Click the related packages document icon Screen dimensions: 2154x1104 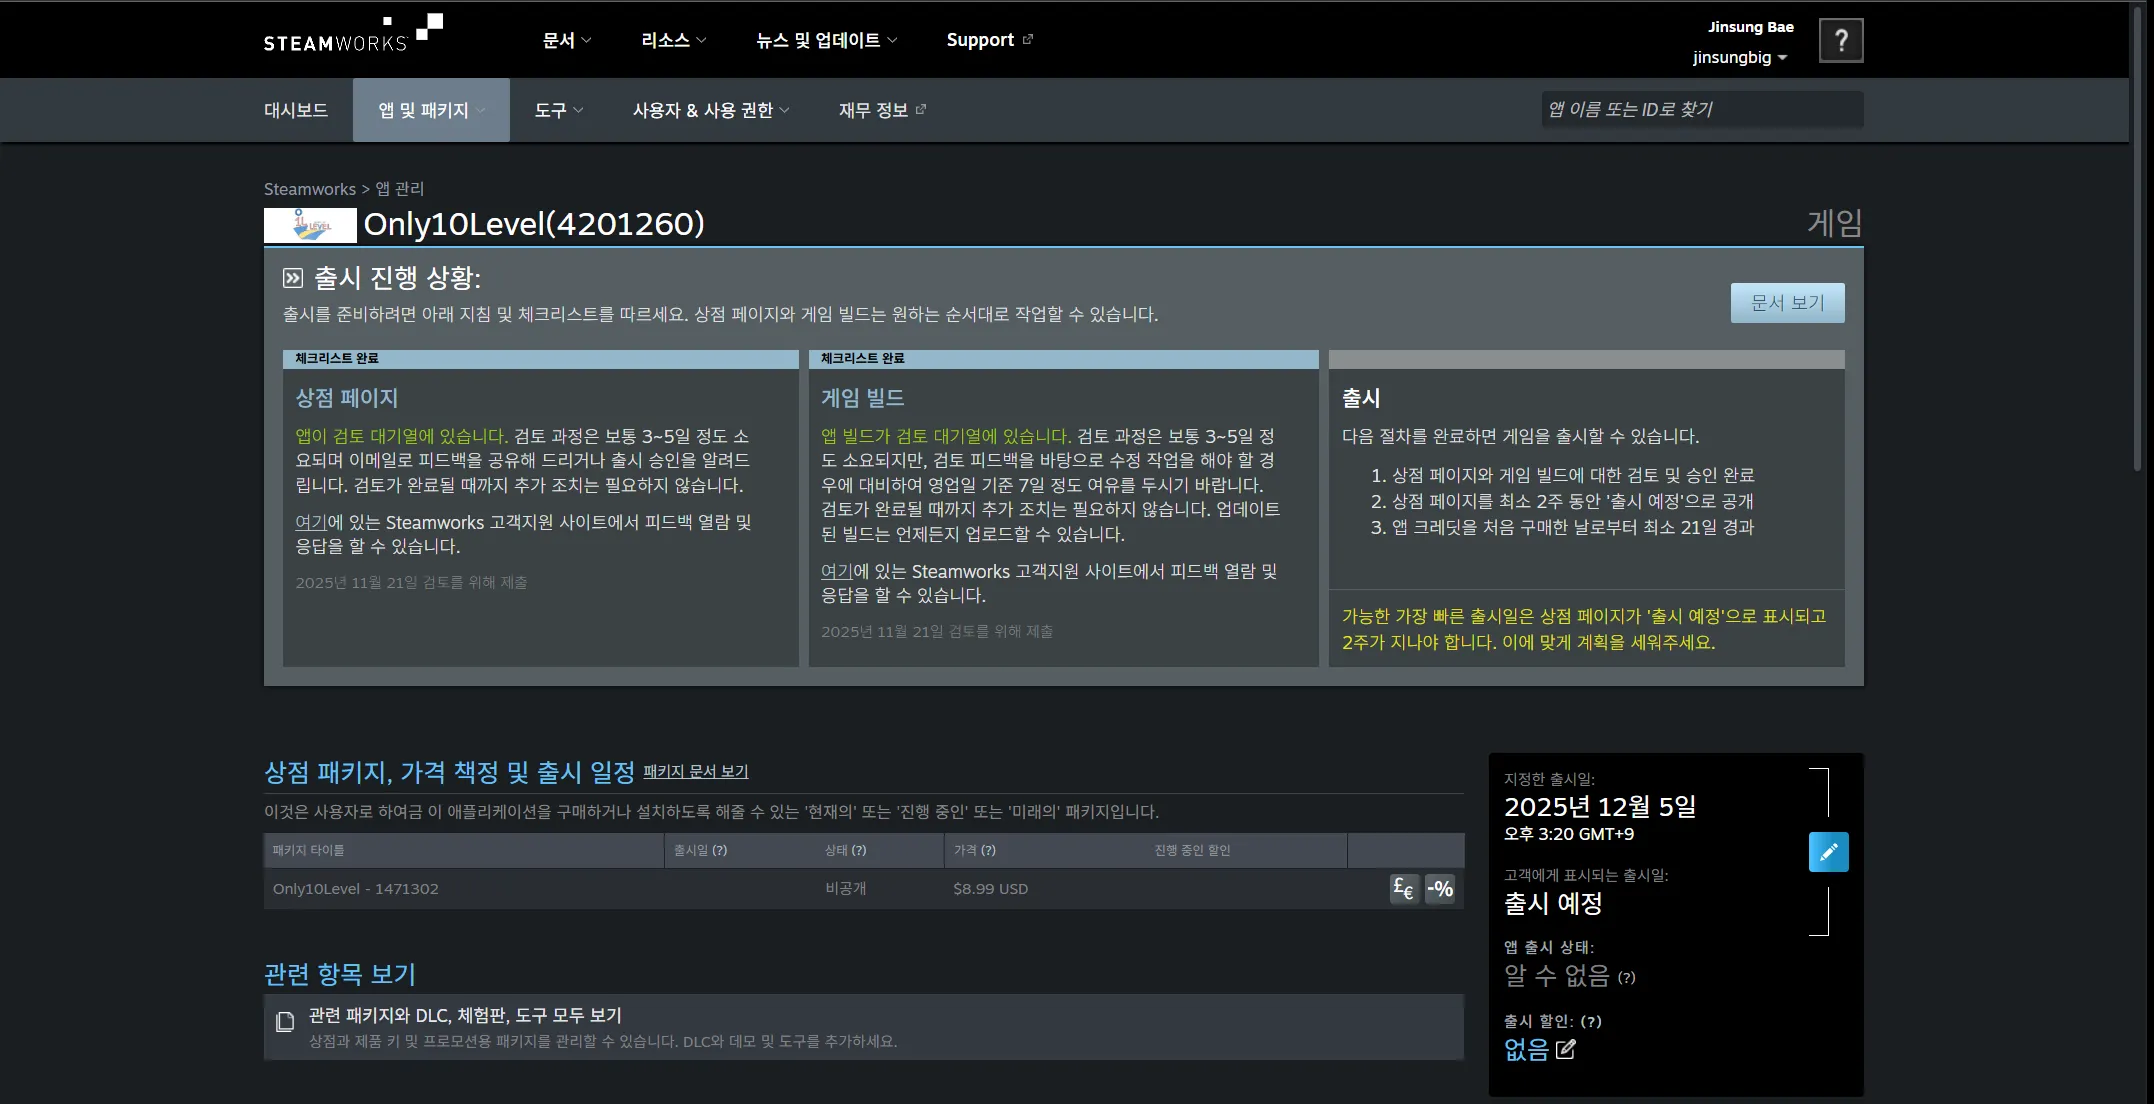(x=285, y=1022)
